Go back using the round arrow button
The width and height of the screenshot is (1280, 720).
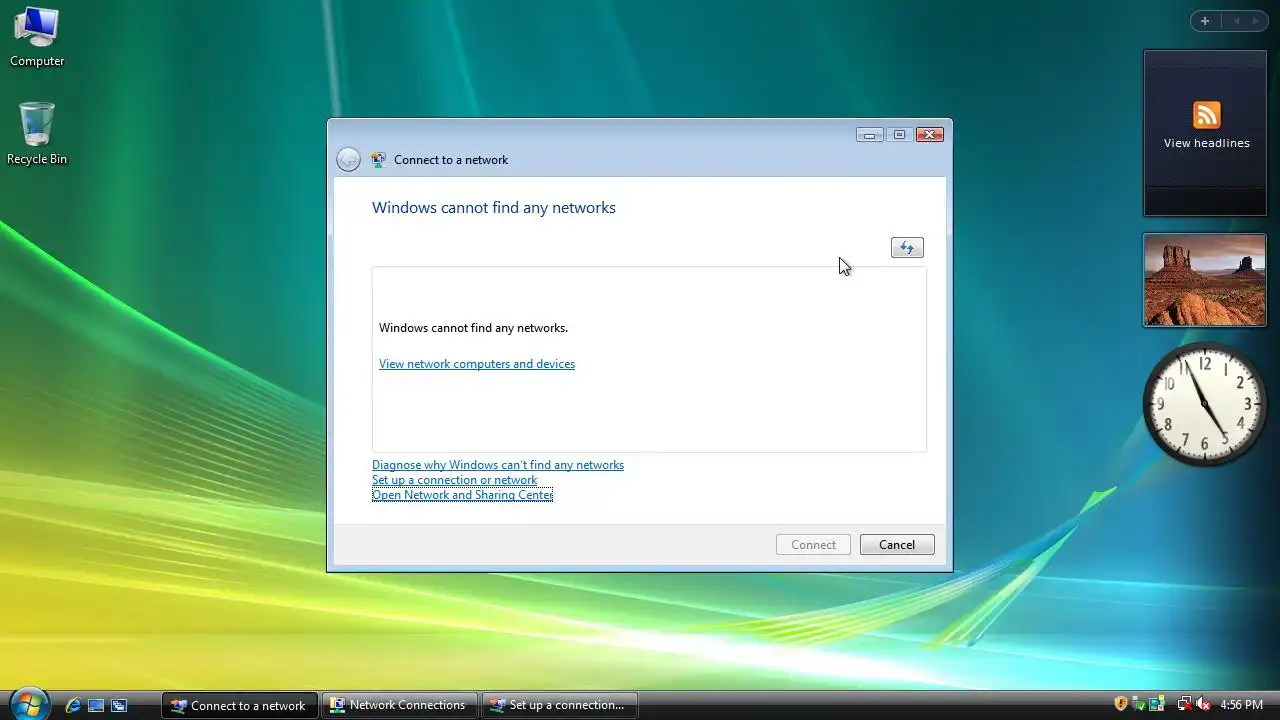click(348, 160)
